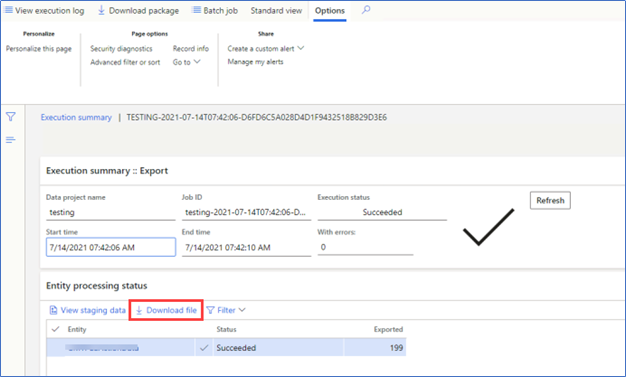
Task: Click the related information lines icon in side pane
Action: pyautogui.click(x=11, y=140)
